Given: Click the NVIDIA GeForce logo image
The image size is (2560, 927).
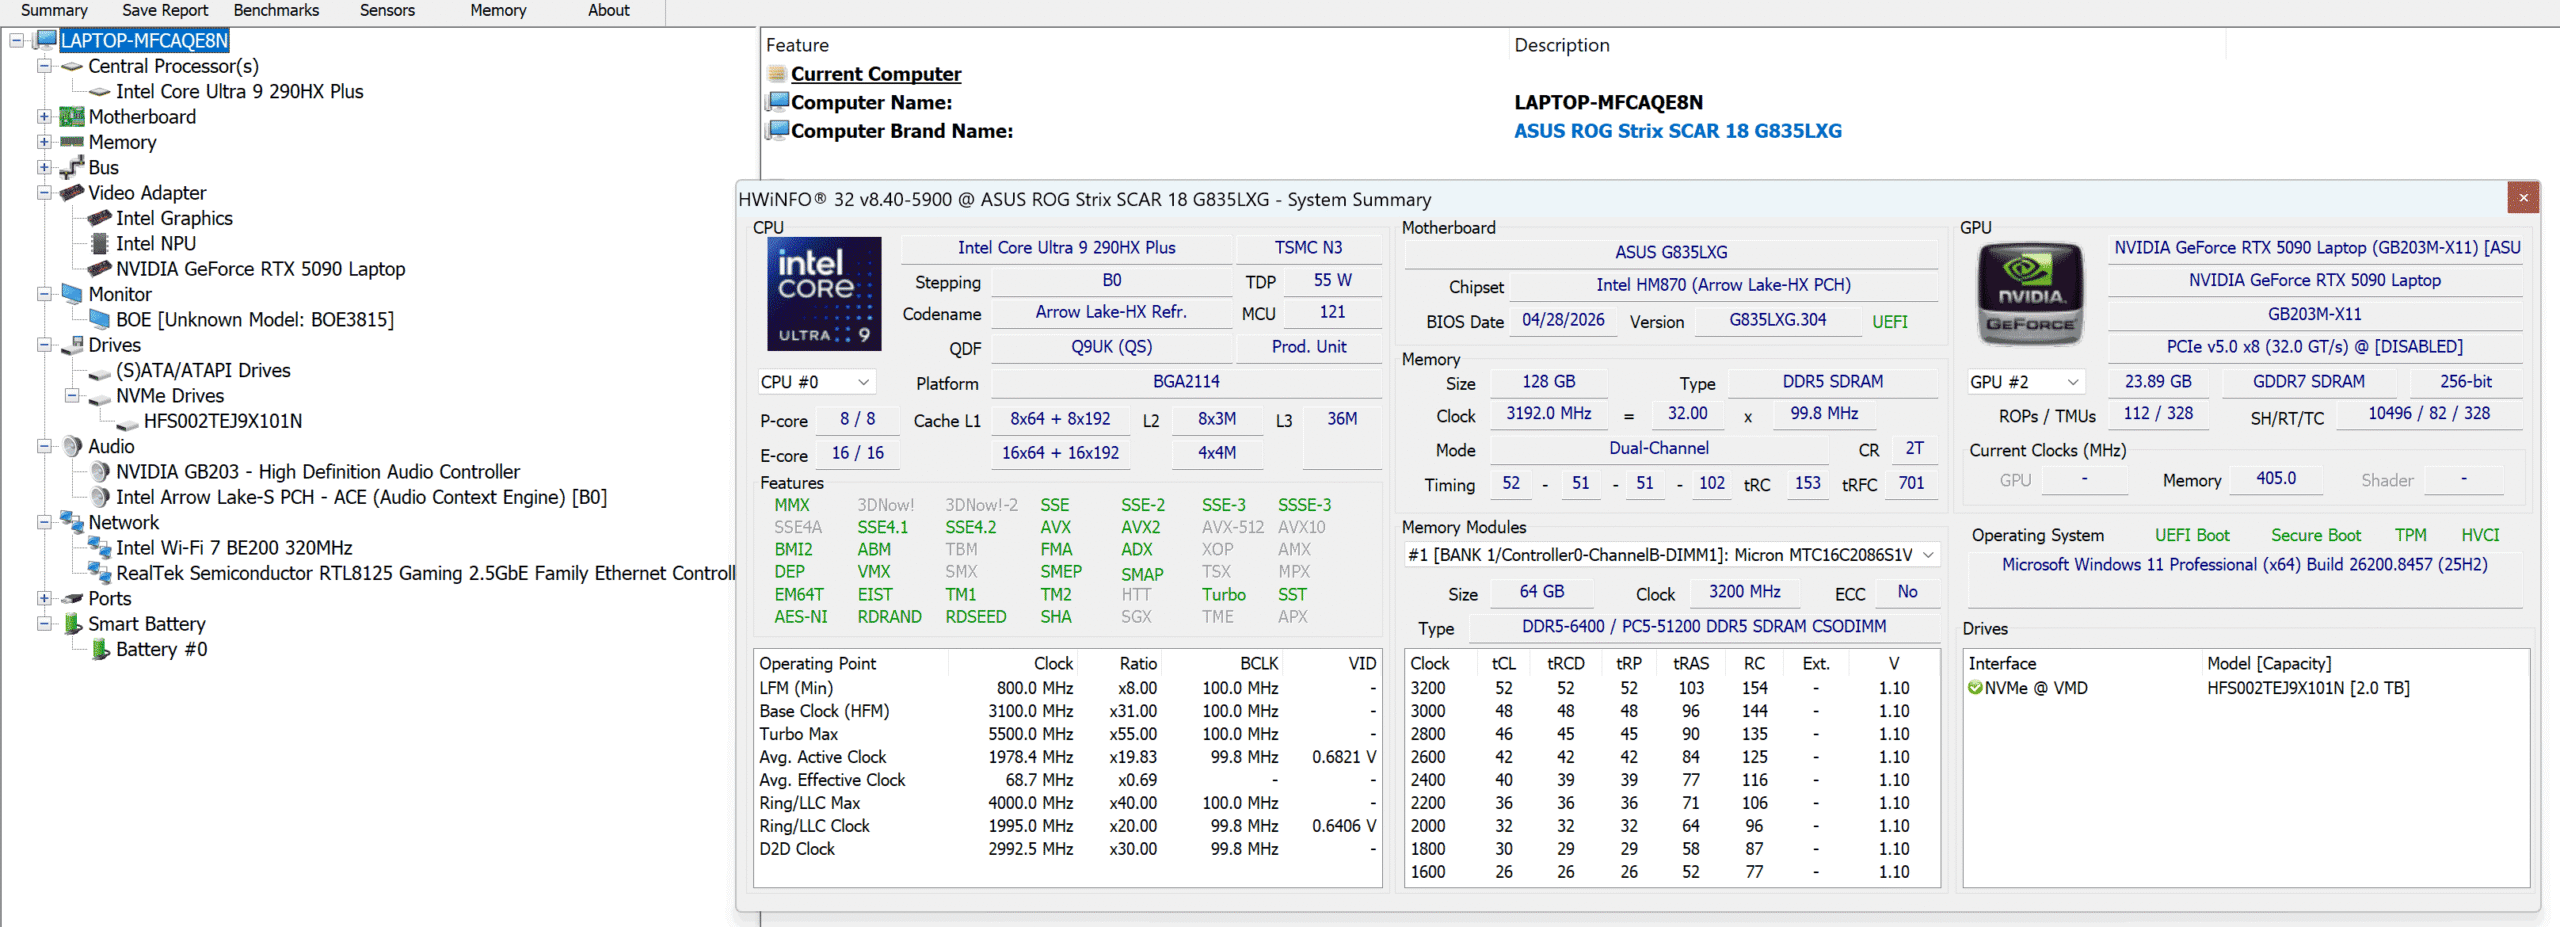Looking at the screenshot, I should [2031, 294].
